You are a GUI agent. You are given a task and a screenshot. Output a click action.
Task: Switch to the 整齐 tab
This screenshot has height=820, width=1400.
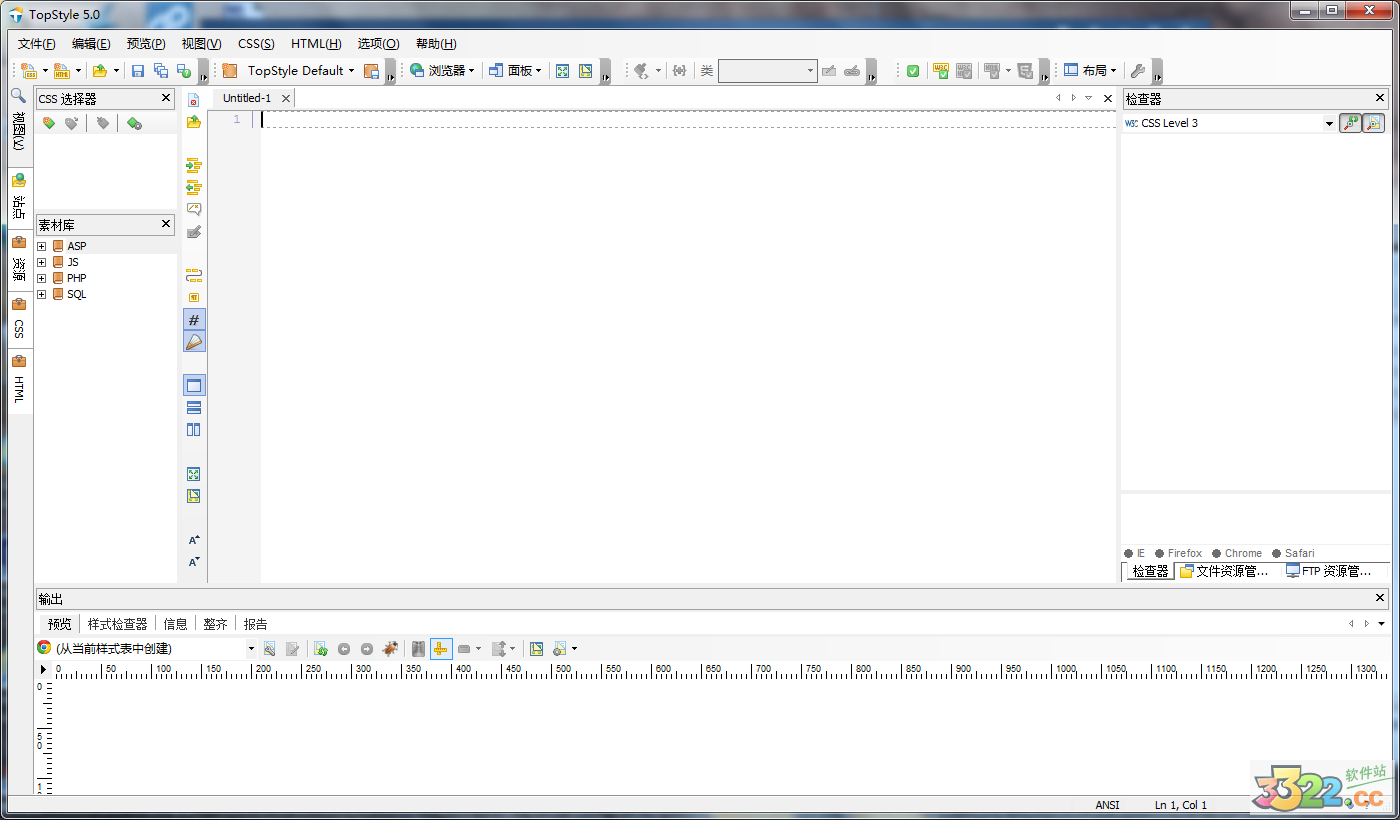(x=215, y=624)
